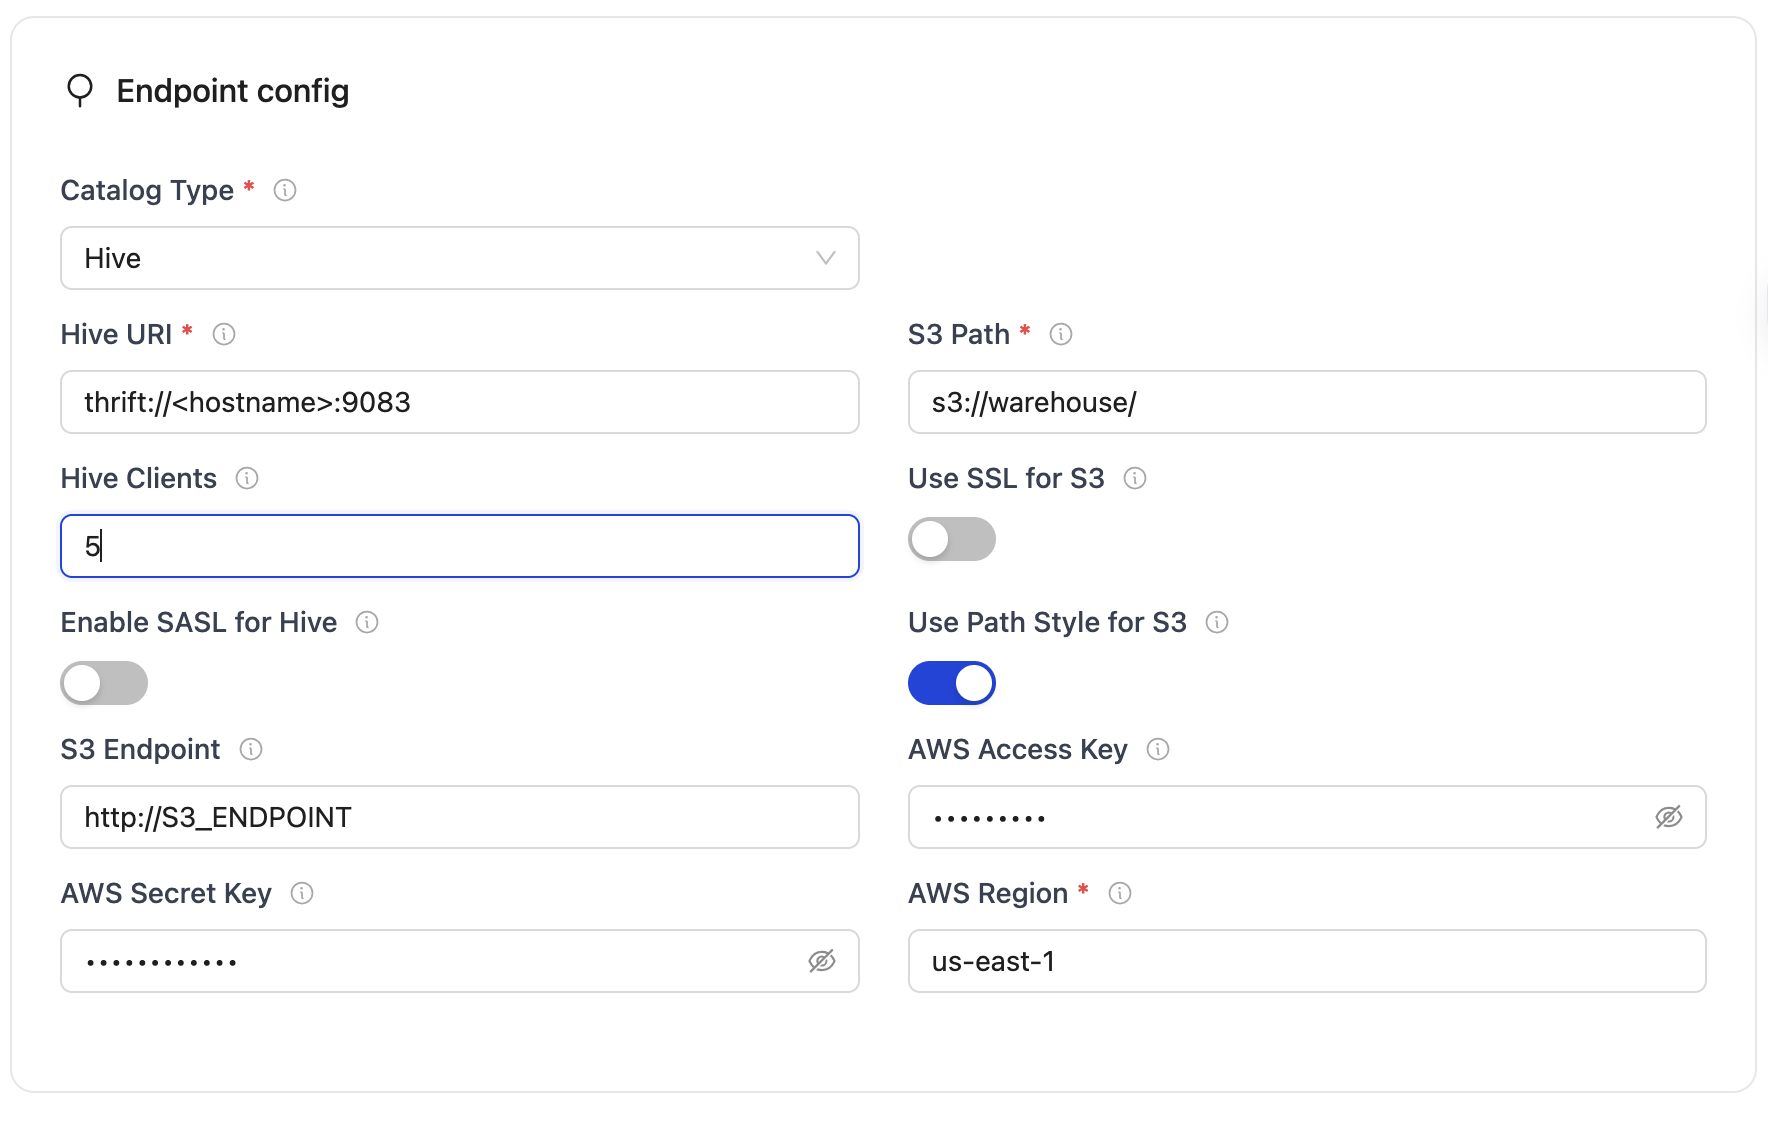Click the Endpoint config header icon
This screenshot has height=1122, width=1768.
[80, 91]
